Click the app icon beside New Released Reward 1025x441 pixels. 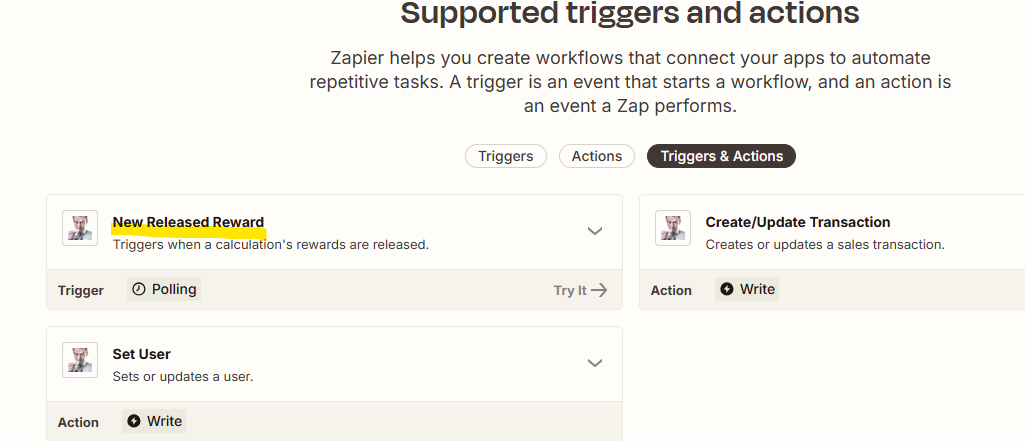80,228
